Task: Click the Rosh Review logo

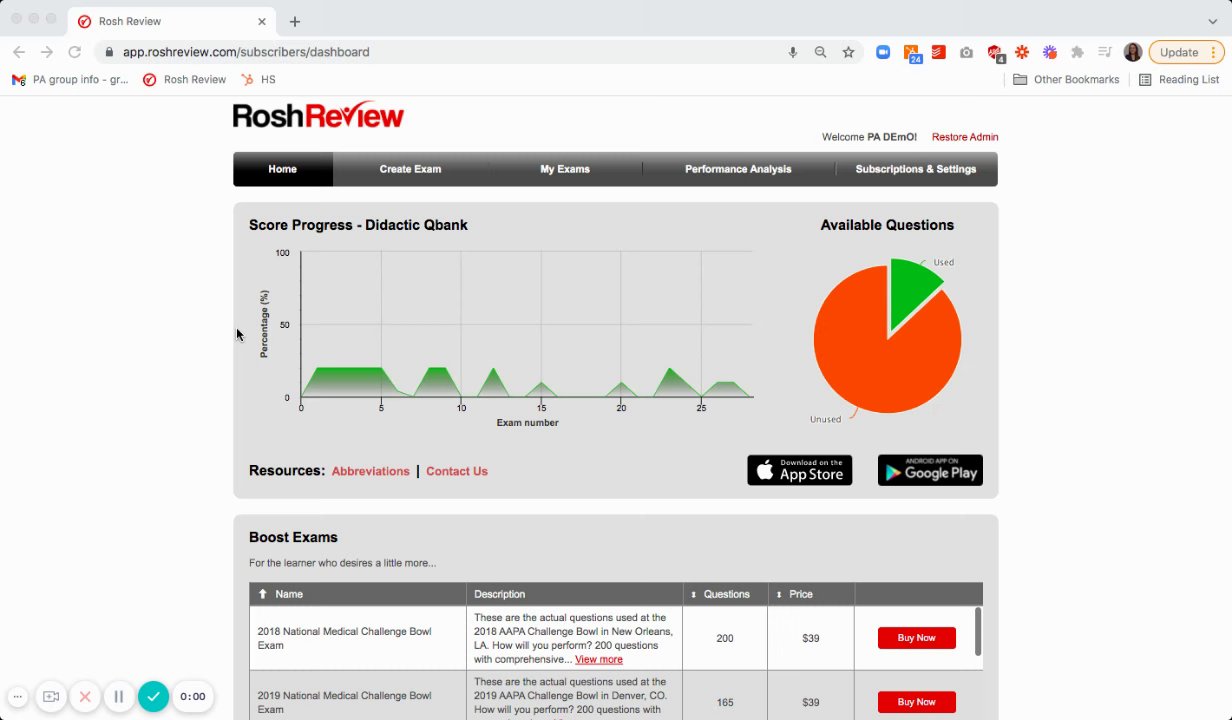Action: point(318,116)
